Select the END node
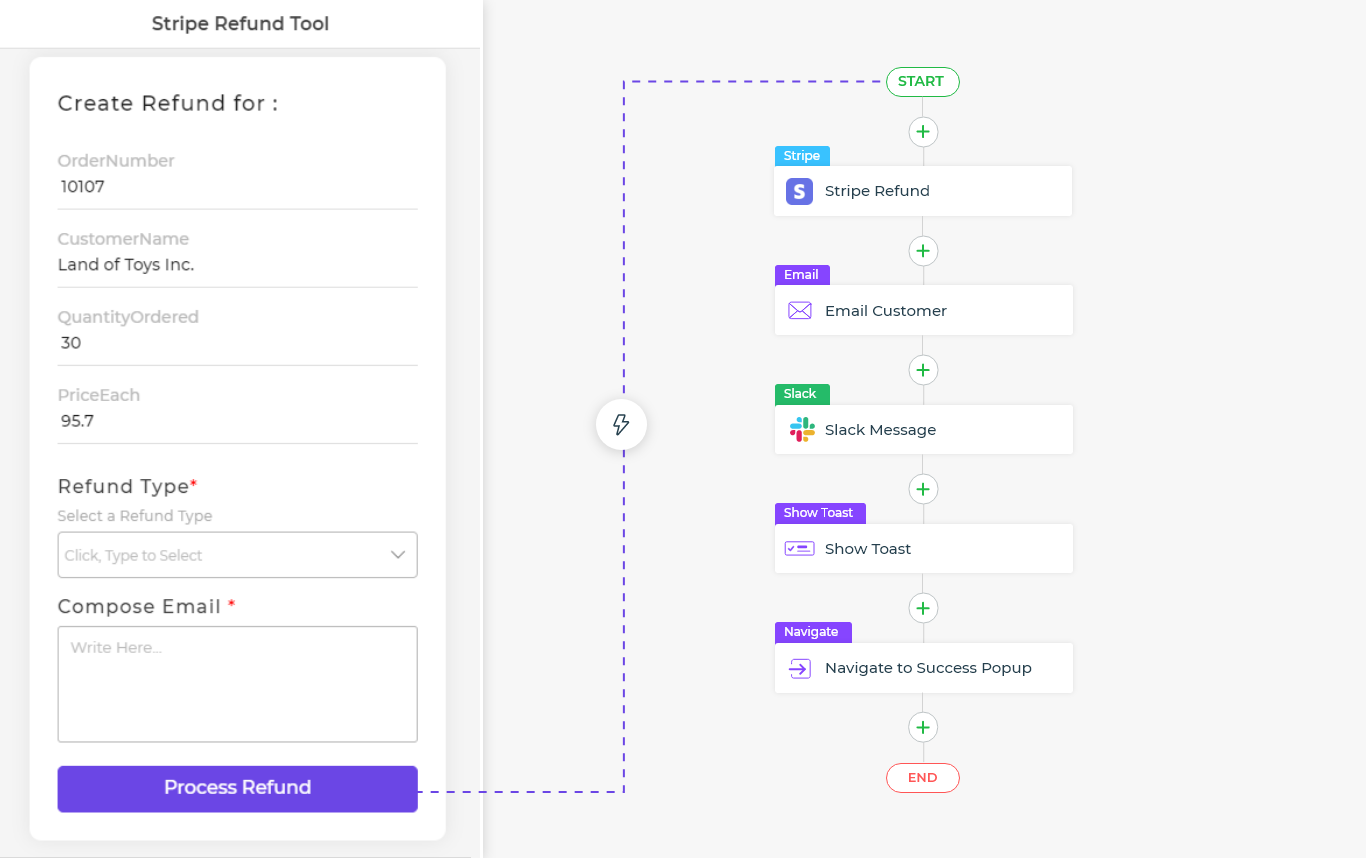This screenshot has height=858, width=1366. (922, 778)
